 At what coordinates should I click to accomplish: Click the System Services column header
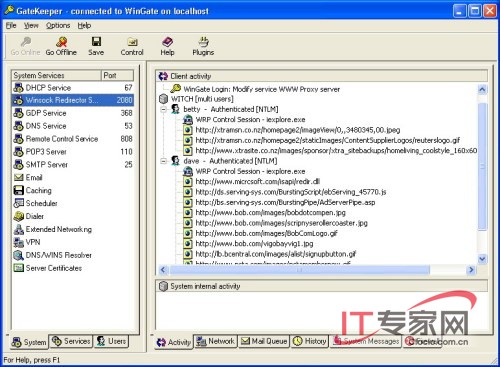click(x=56, y=75)
